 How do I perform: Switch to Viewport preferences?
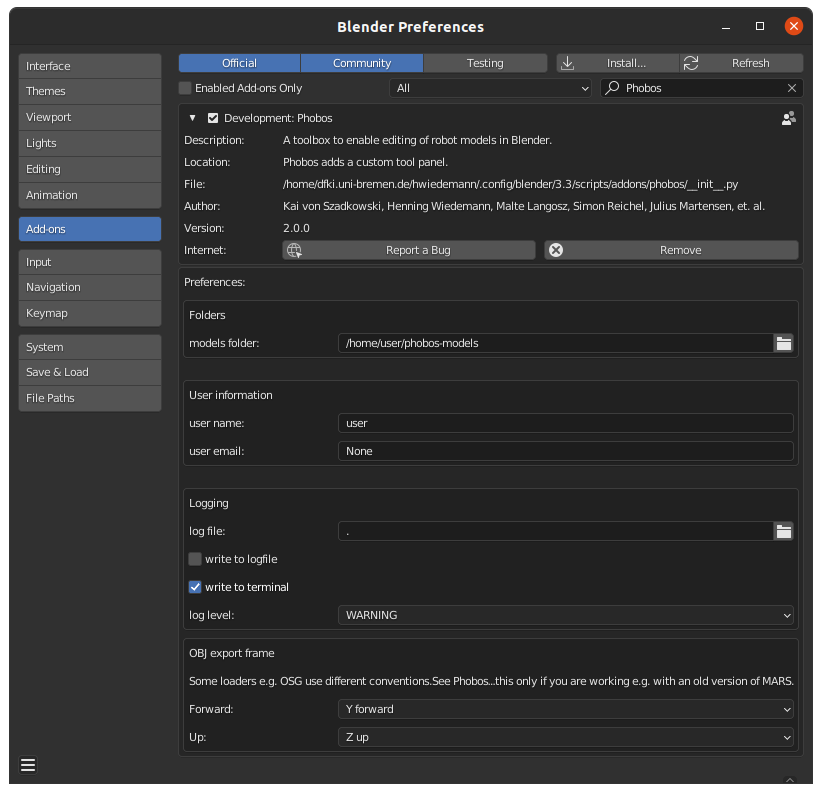point(90,117)
